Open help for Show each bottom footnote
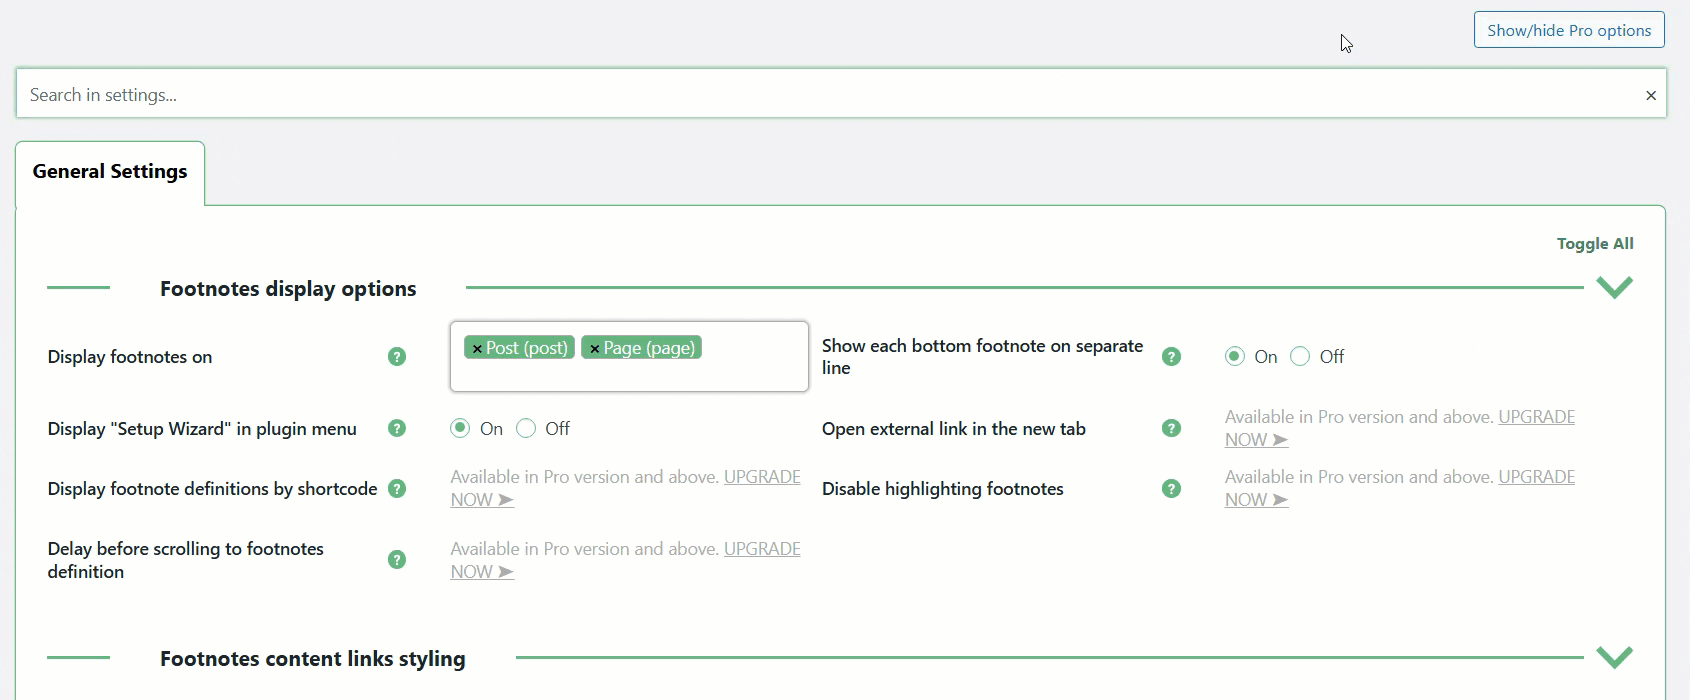This screenshot has width=1690, height=700. coord(1171,357)
